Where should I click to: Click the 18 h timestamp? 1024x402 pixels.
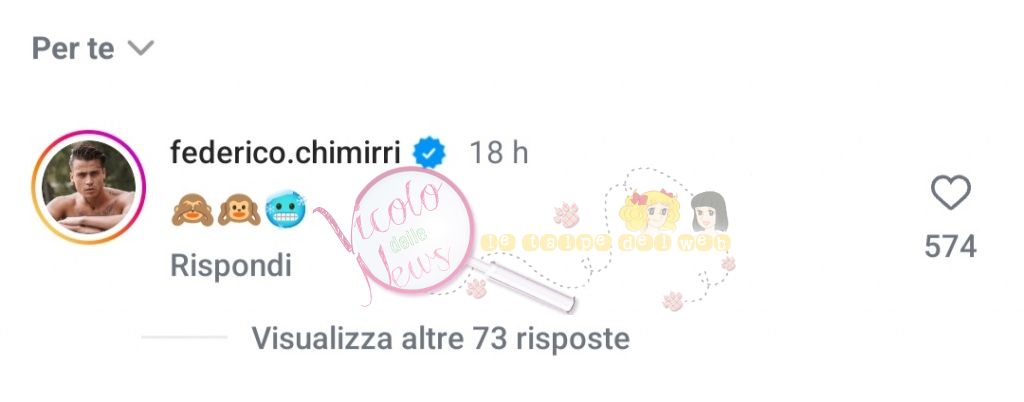[499, 154]
